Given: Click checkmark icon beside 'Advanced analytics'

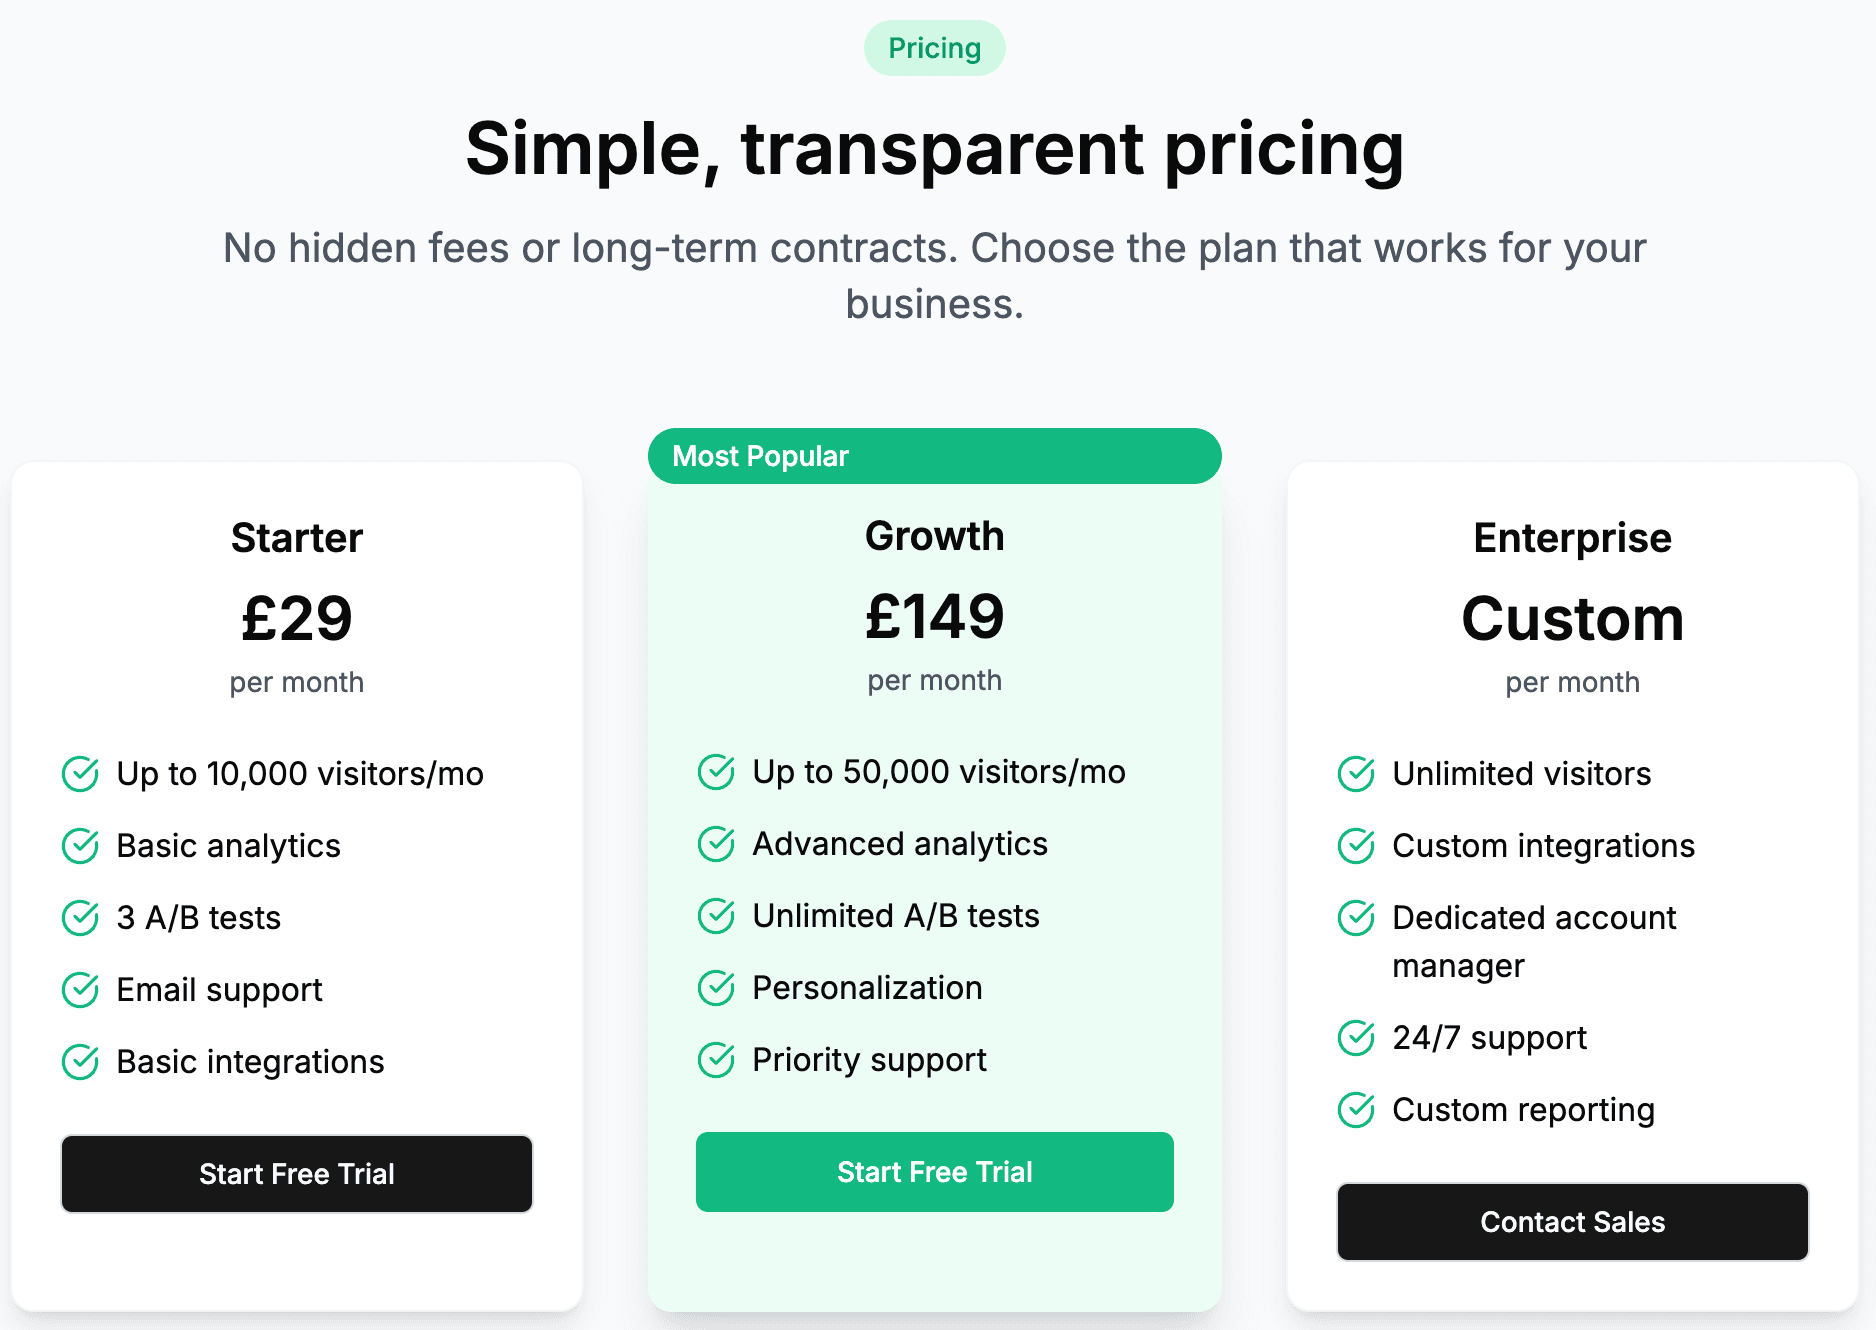Looking at the screenshot, I should coord(716,844).
